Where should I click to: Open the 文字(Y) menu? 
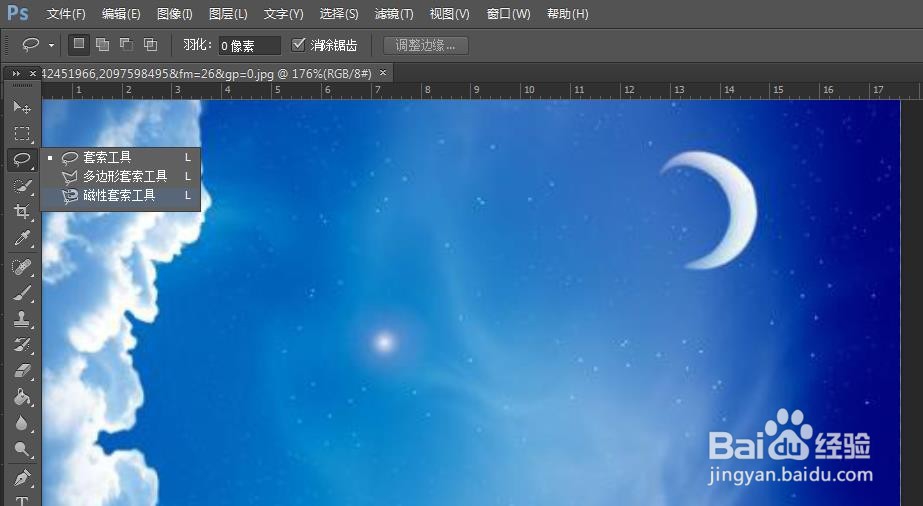(283, 14)
